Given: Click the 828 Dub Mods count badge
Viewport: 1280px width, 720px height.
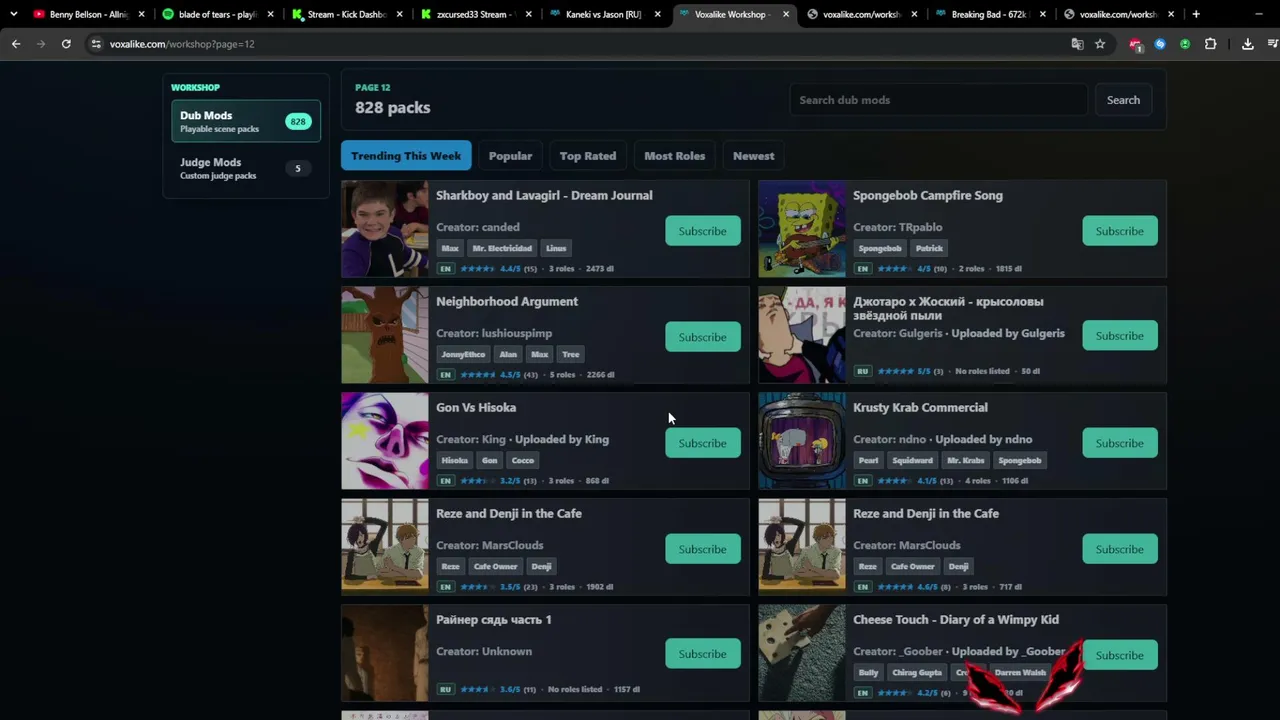Looking at the screenshot, I should pos(298,122).
